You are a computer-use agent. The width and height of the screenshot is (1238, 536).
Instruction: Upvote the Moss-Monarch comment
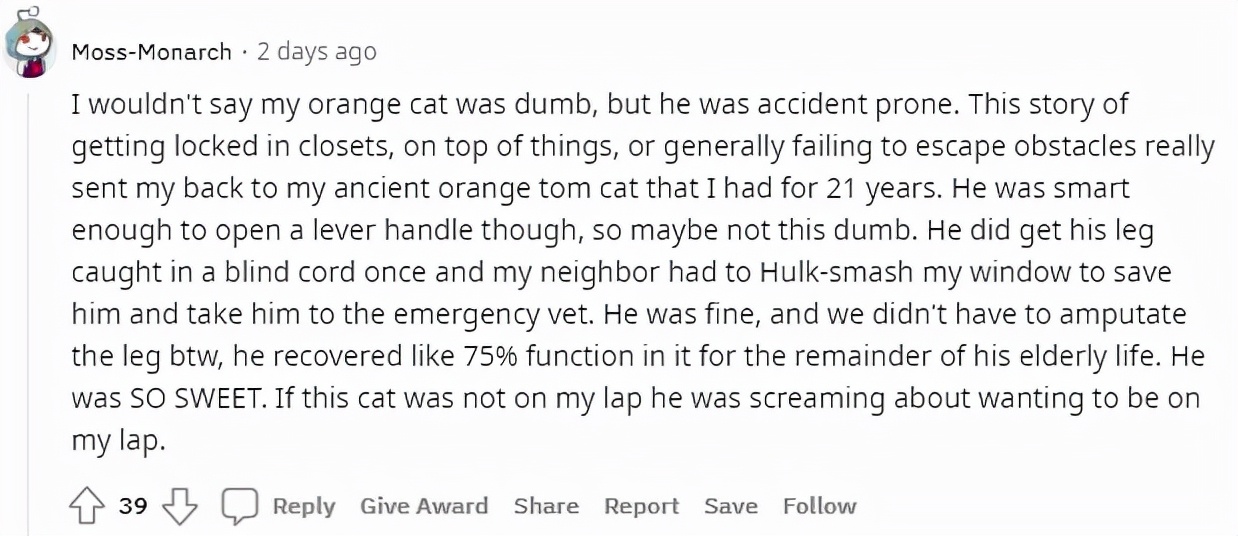(87, 507)
